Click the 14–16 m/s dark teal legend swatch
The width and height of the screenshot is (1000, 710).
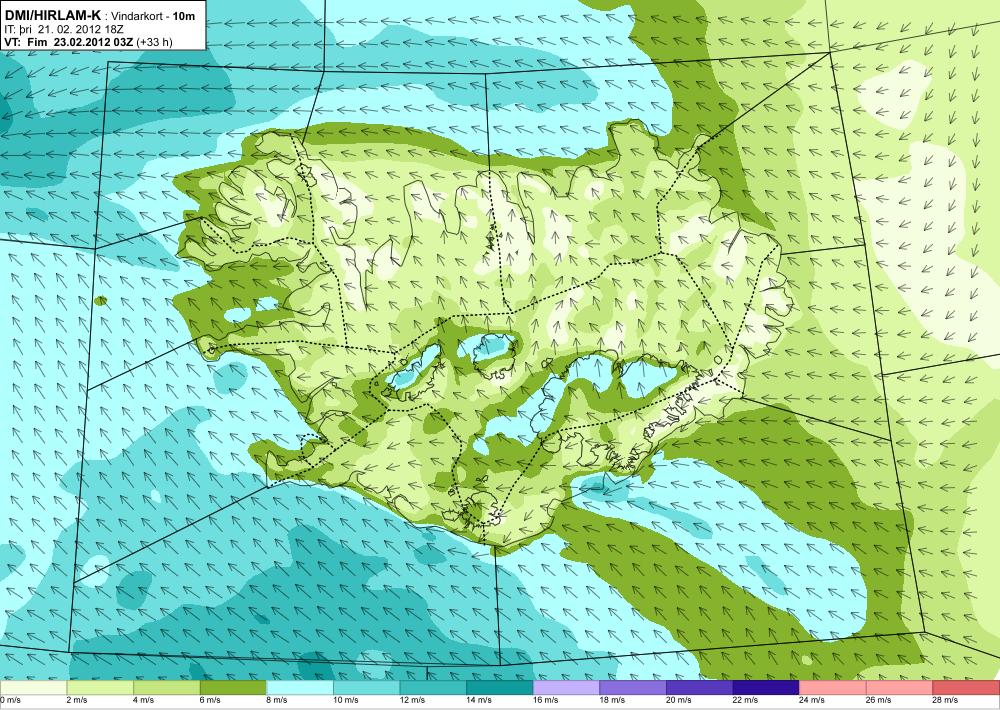(x=499, y=688)
